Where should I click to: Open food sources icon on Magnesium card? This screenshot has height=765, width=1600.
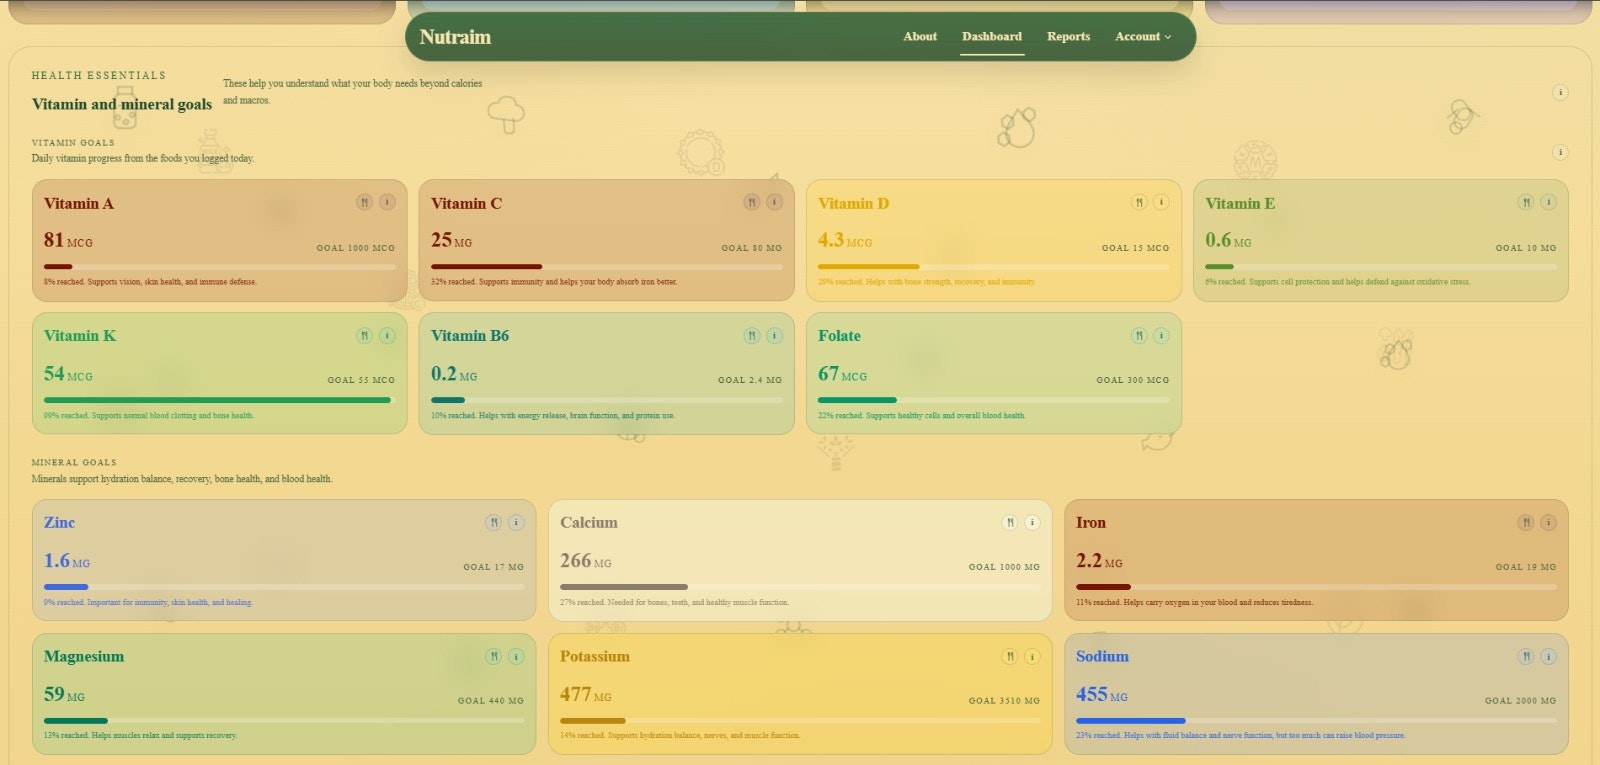[494, 656]
